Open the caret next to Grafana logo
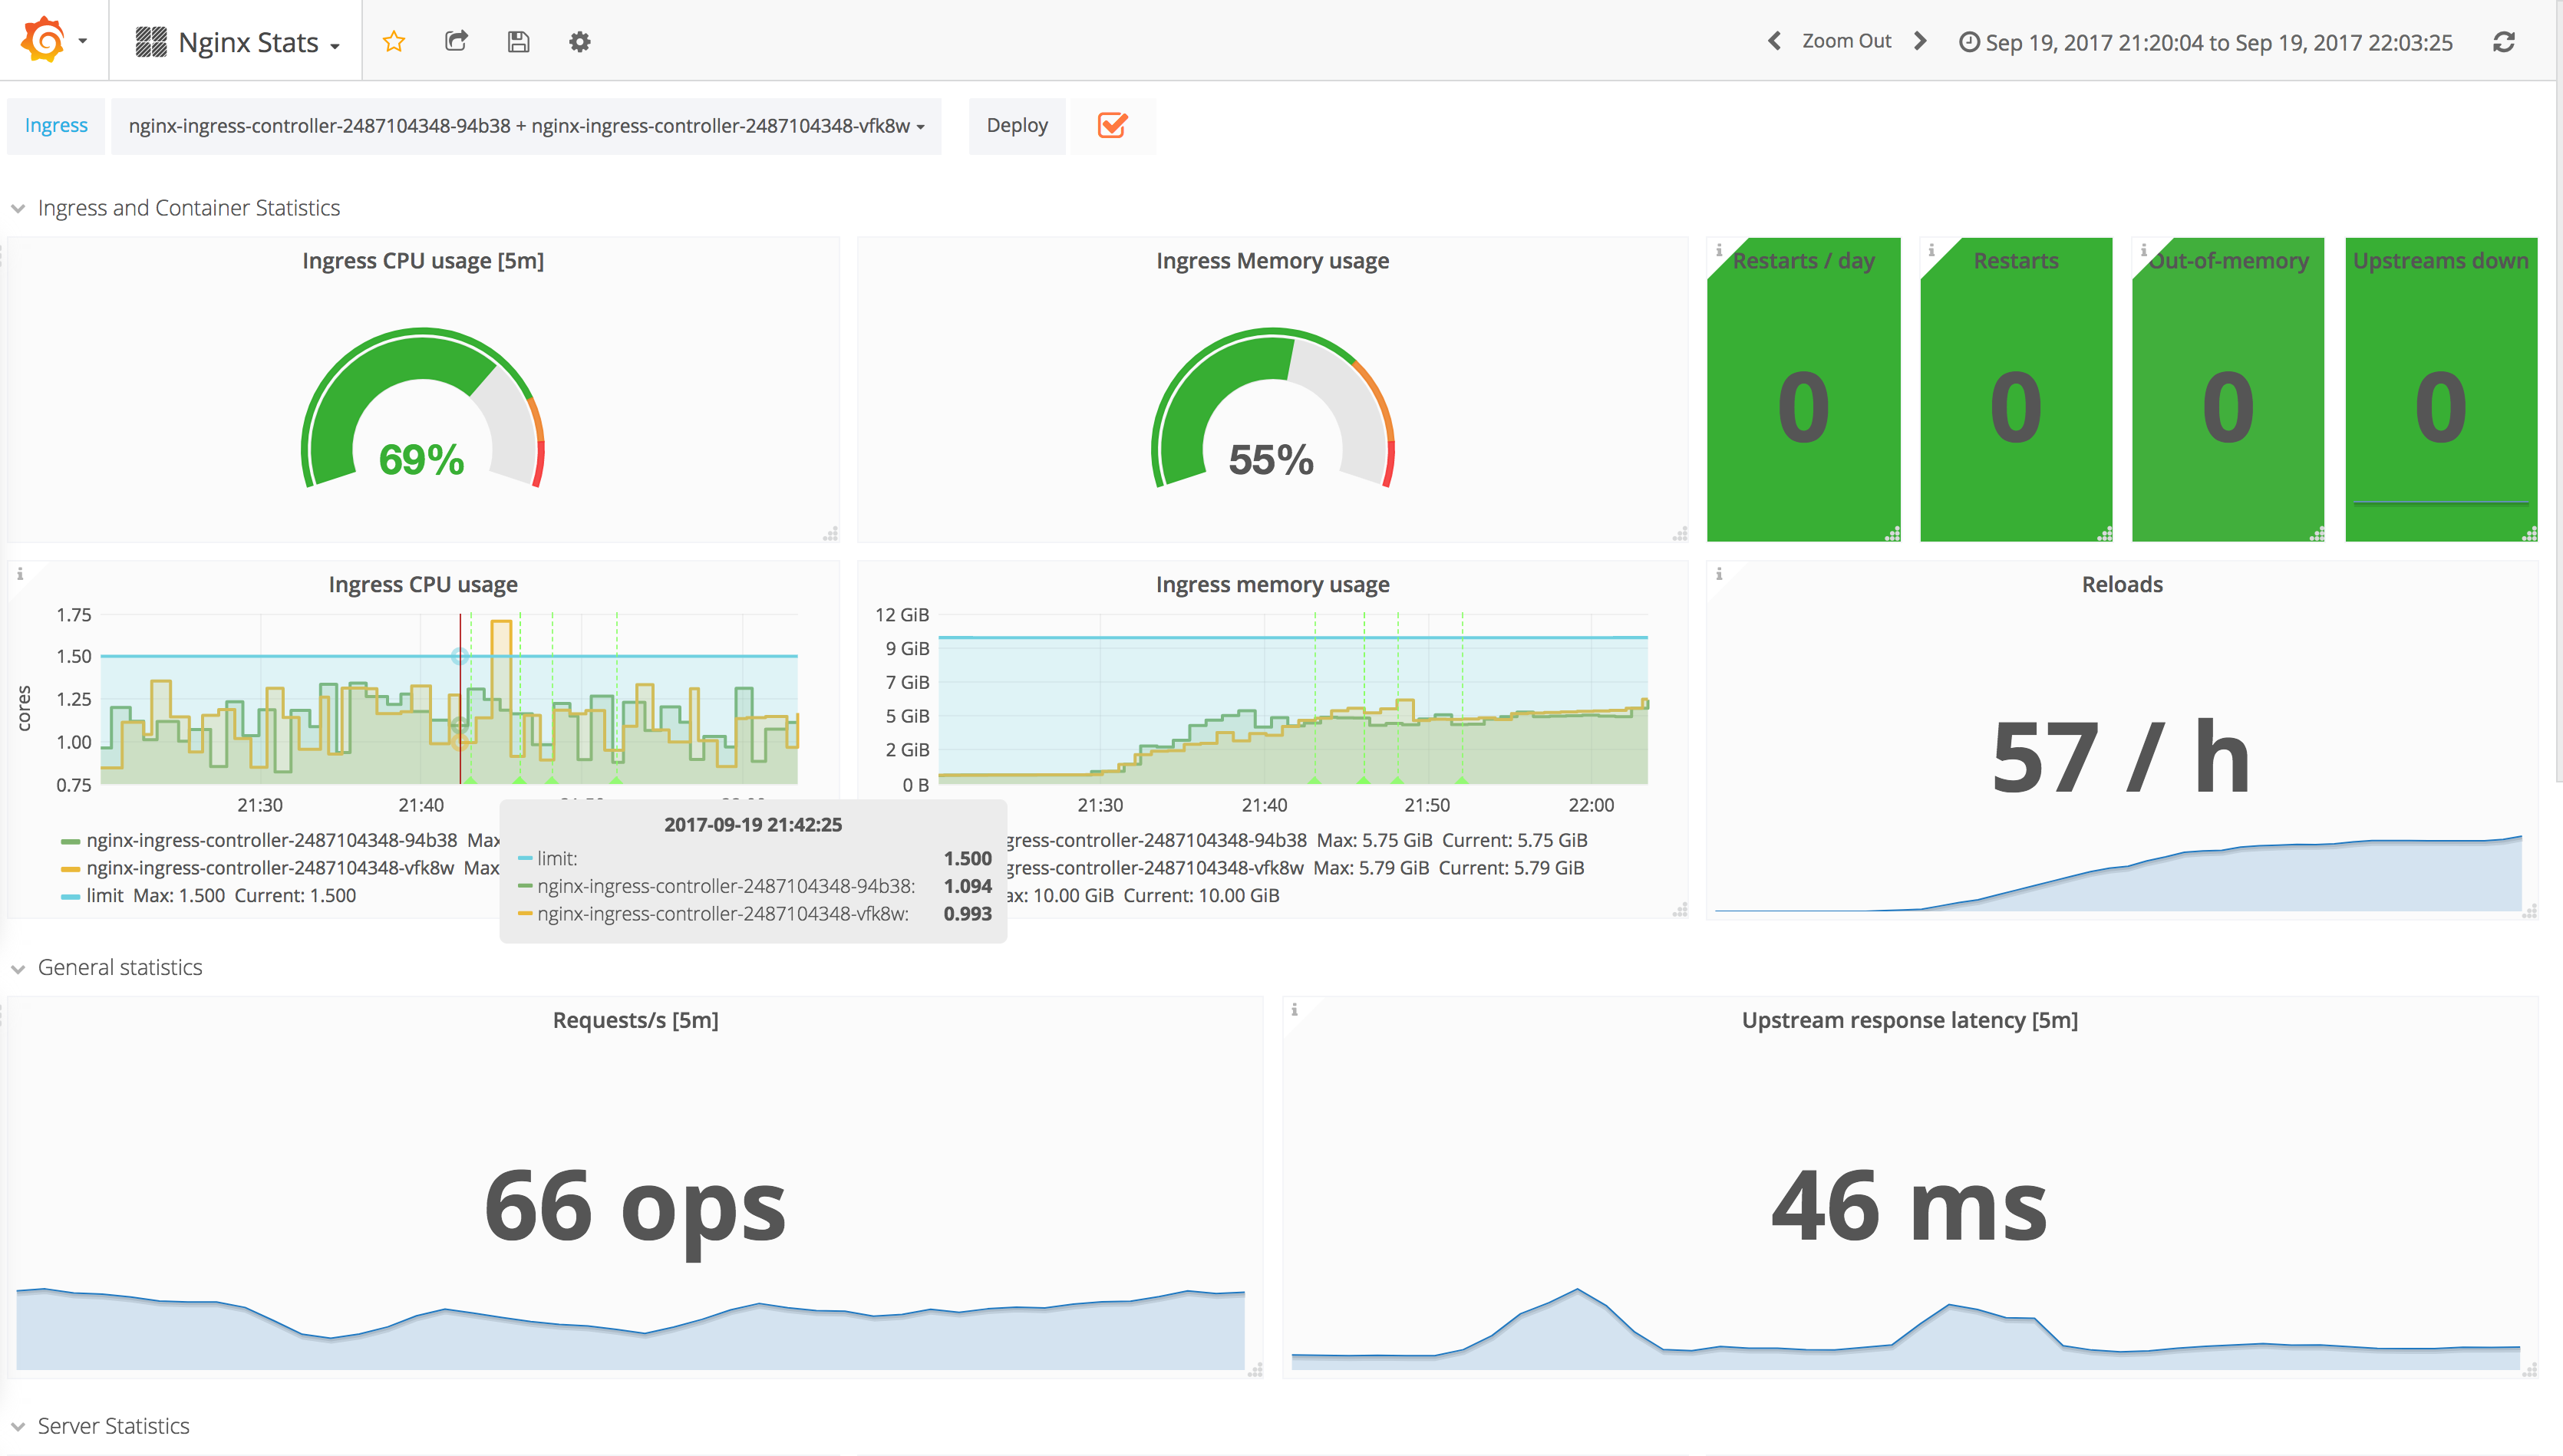 (83, 42)
